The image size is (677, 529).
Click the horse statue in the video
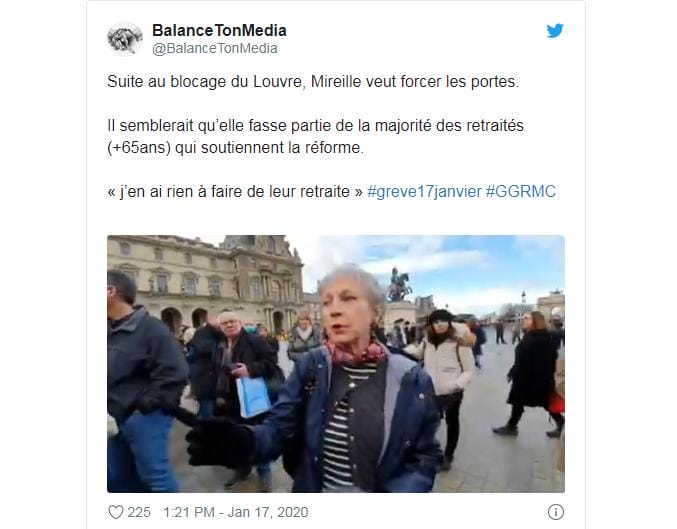[x=398, y=284]
